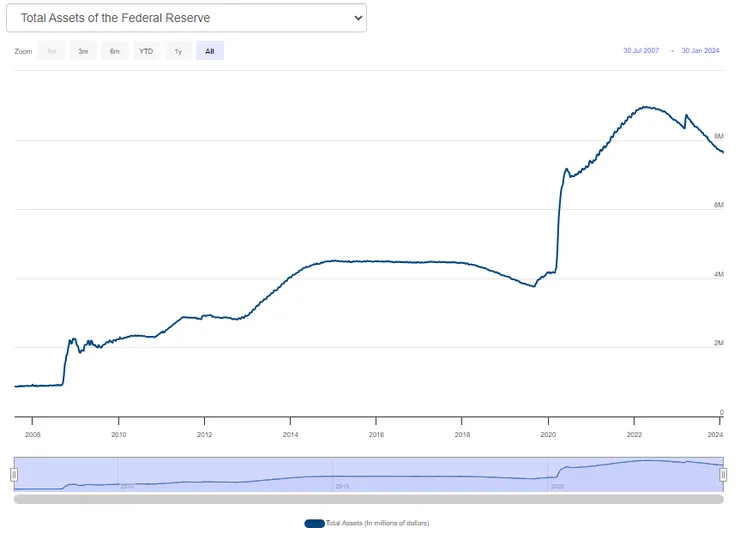Click the 2015 marker in the navigator
The image size is (740, 538).
click(341, 486)
